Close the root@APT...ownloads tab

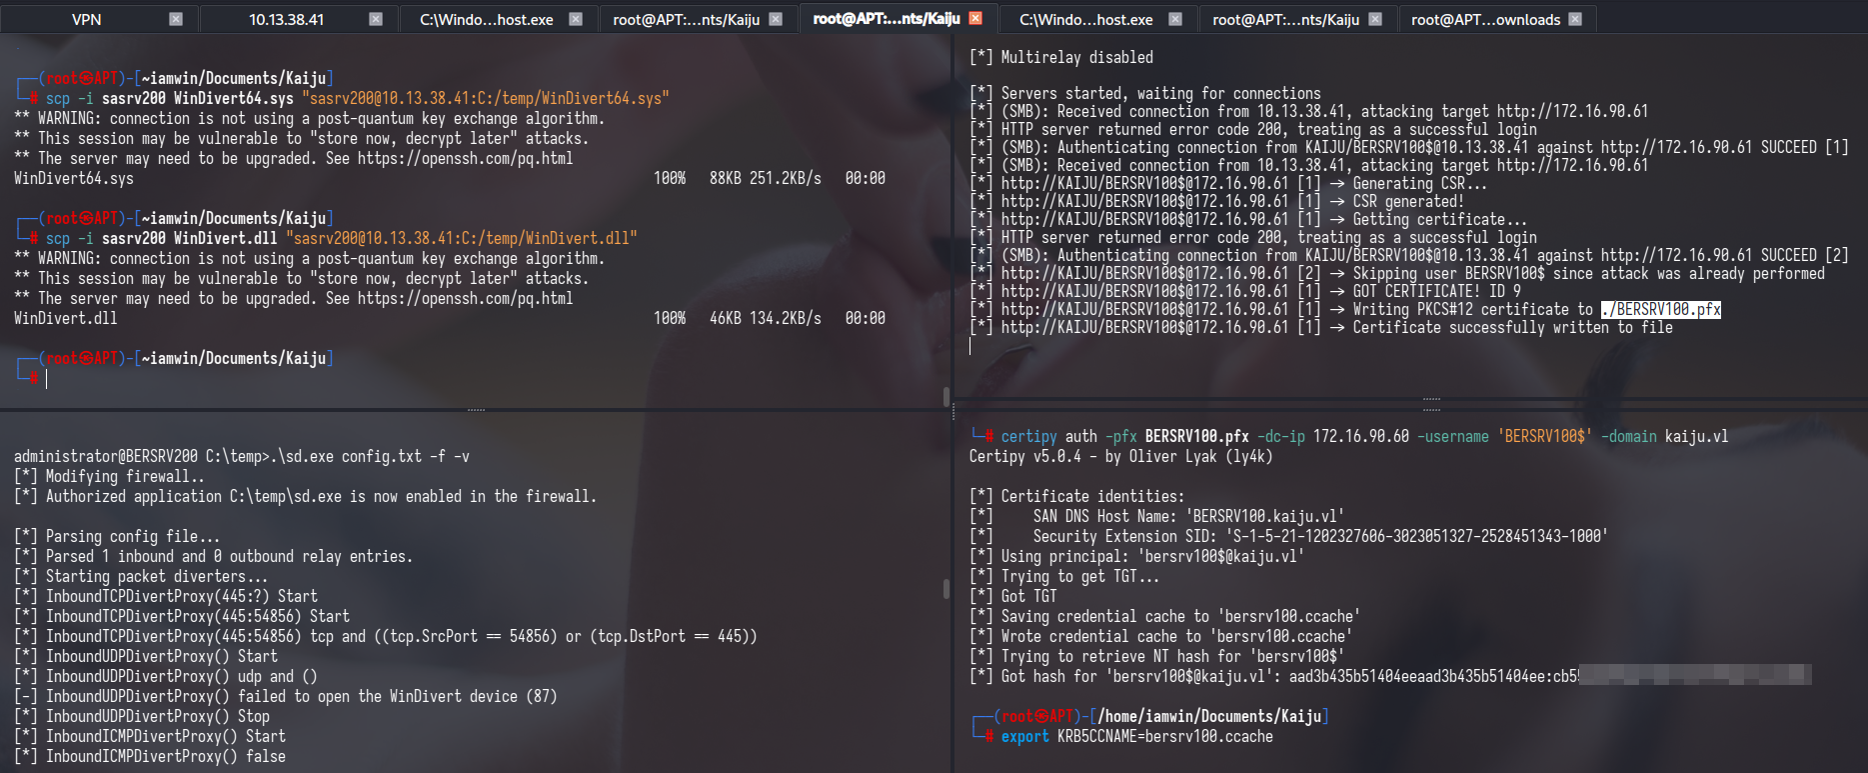click(x=1575, y=19)
